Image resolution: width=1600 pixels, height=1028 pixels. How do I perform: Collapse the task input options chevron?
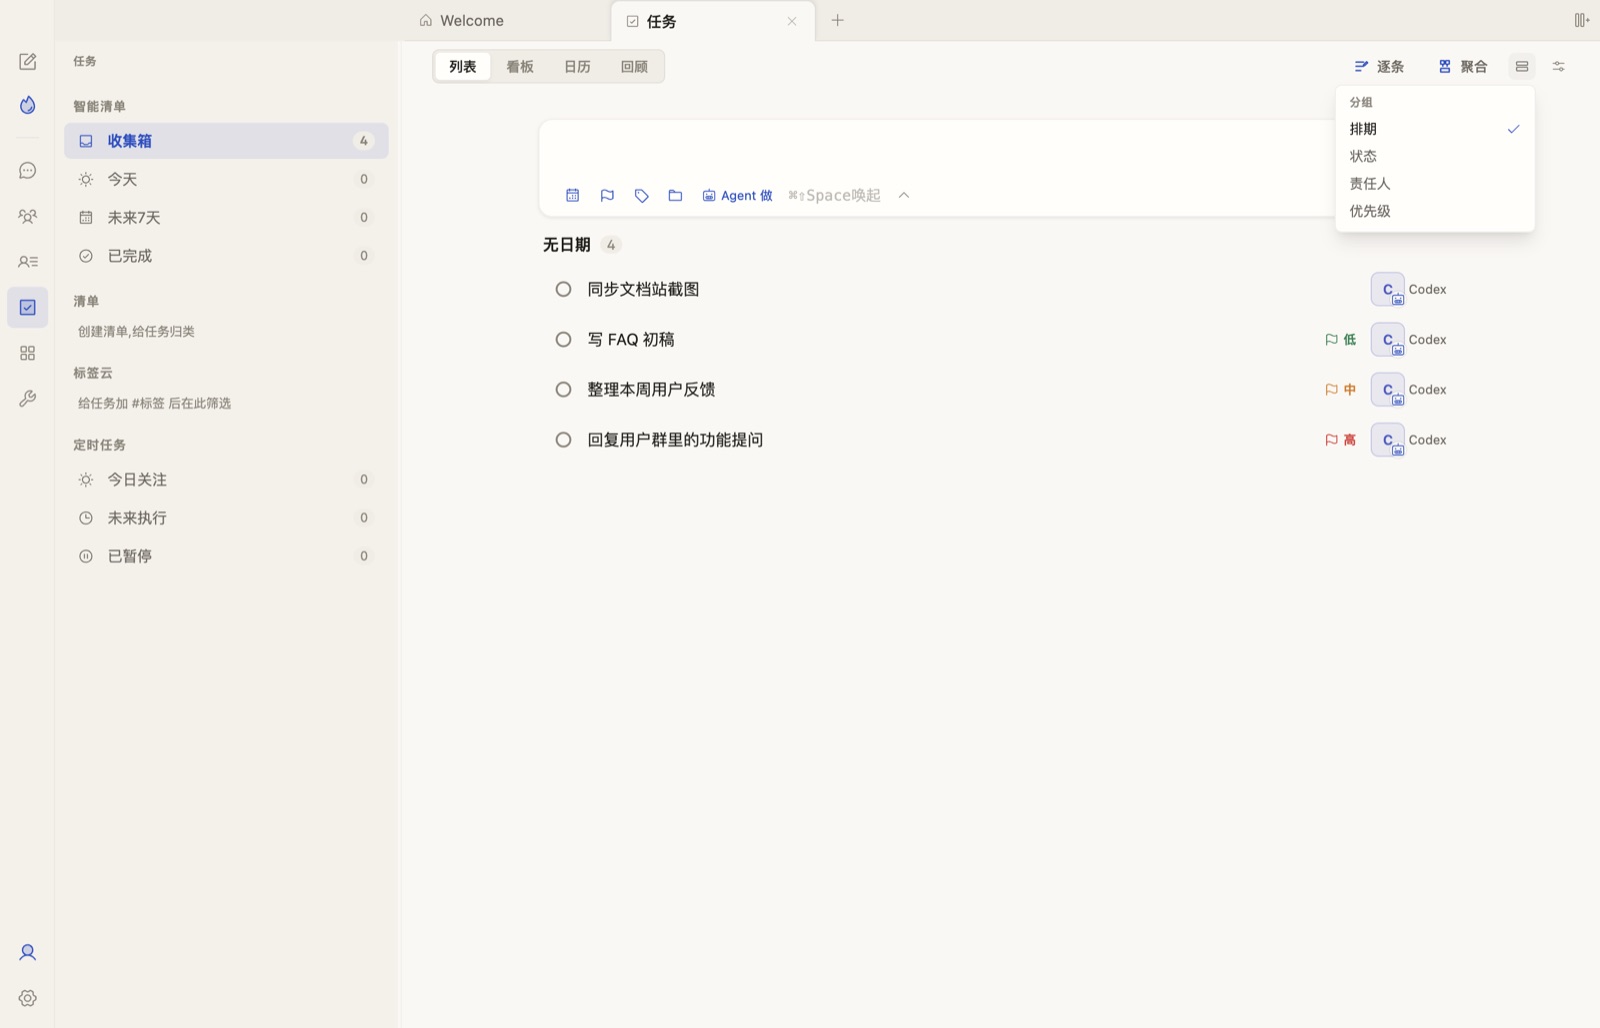tap(903, 195)
